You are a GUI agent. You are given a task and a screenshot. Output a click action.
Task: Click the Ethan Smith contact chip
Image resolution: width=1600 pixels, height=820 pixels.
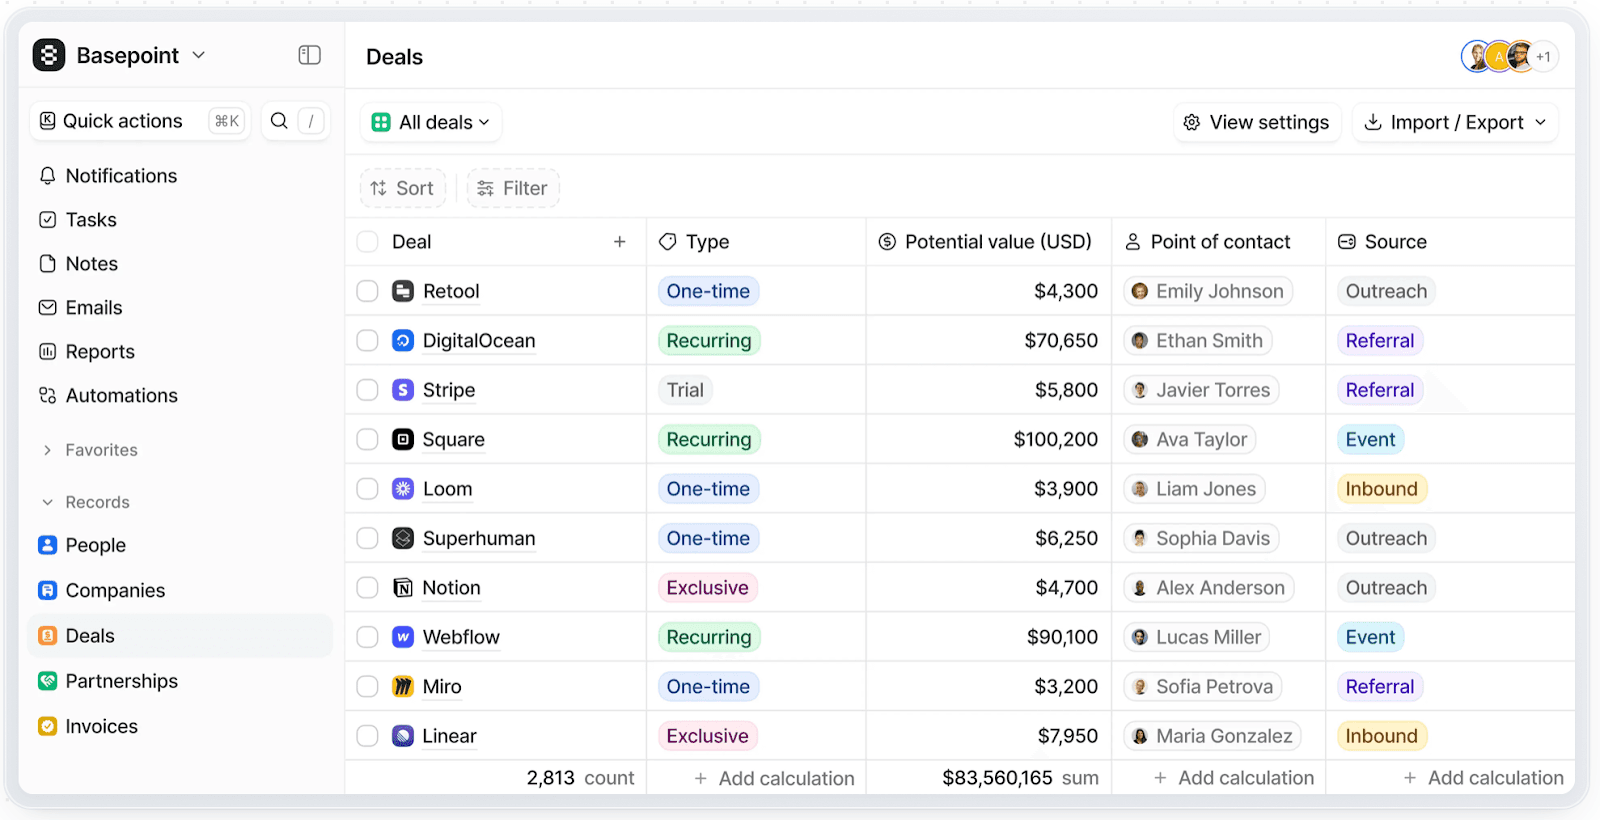click(x=1198, y=341)
